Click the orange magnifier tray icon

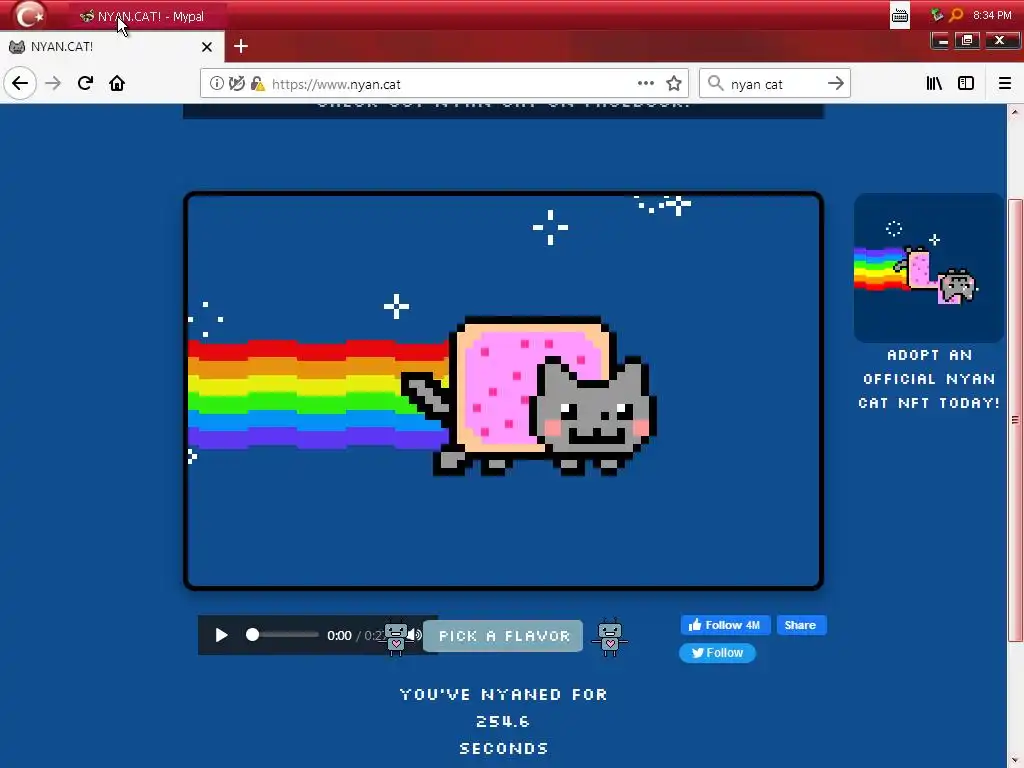956,14
